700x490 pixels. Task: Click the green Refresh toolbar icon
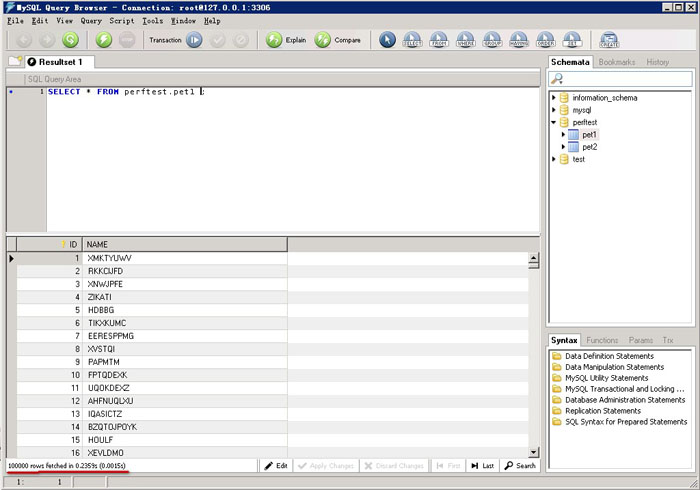[x=70, y=40]
